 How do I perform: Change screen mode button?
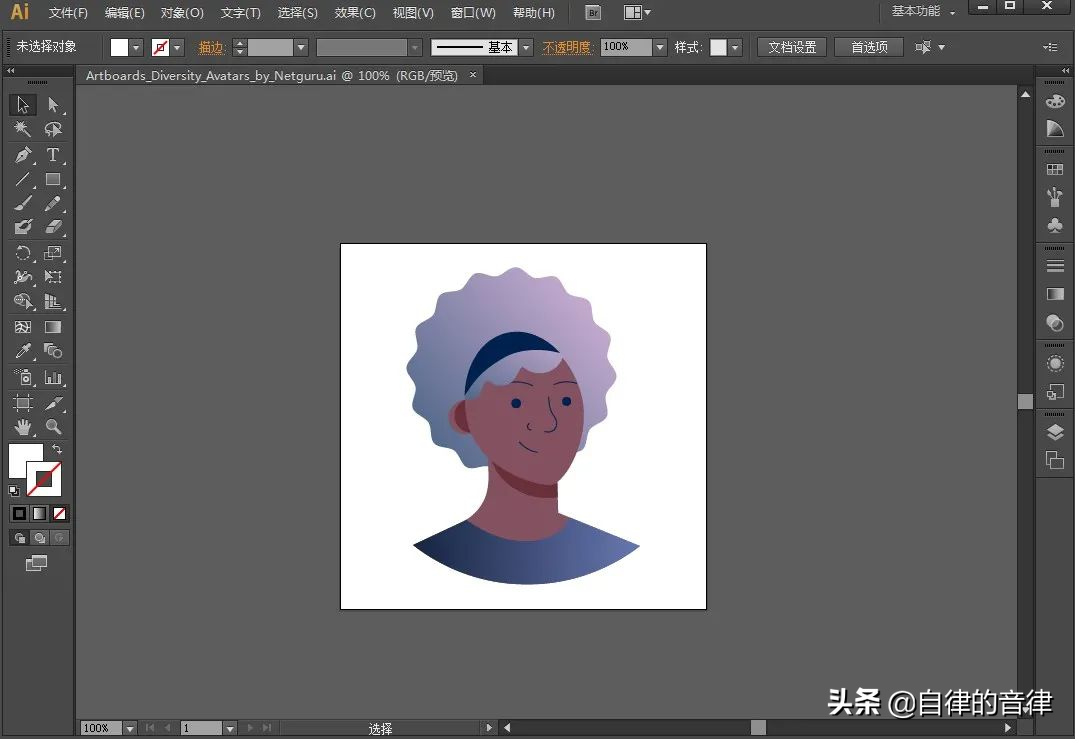(x=36, y=564)
